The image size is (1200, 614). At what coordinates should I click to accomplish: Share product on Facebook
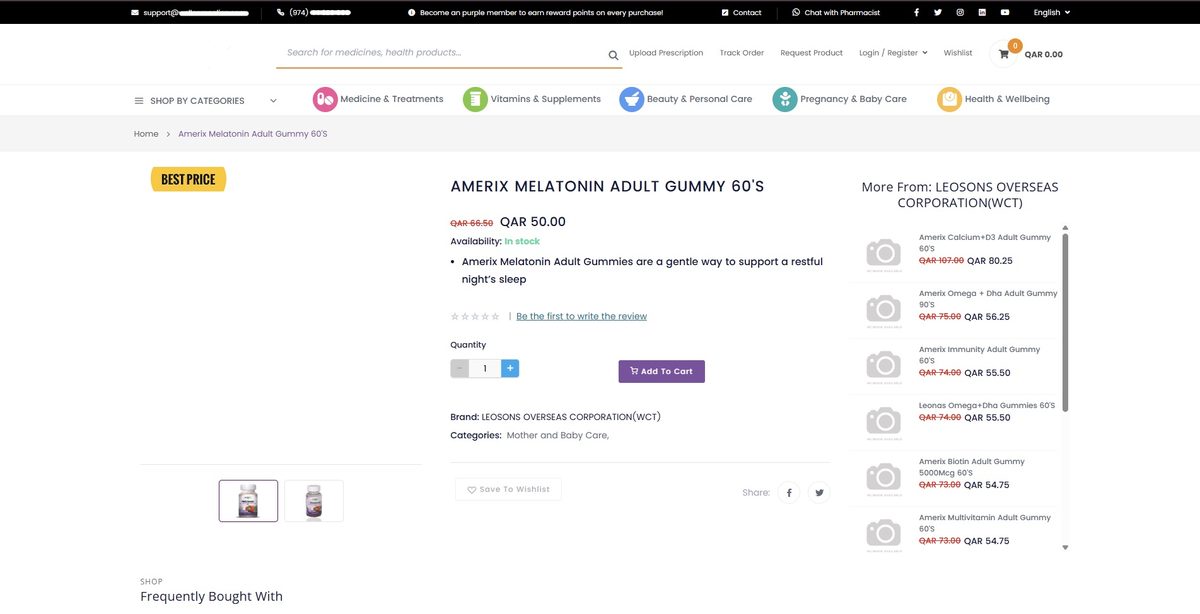pos(789,492)
